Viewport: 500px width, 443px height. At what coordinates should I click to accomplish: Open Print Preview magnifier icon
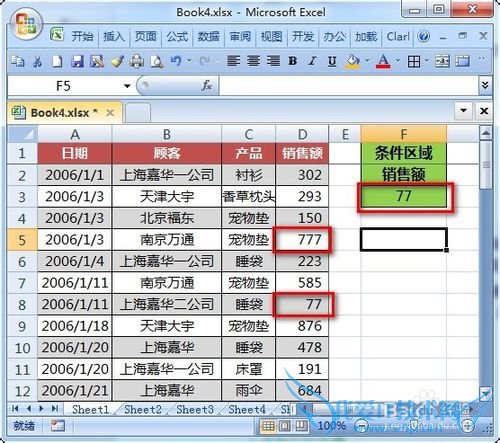pos(157,61)
